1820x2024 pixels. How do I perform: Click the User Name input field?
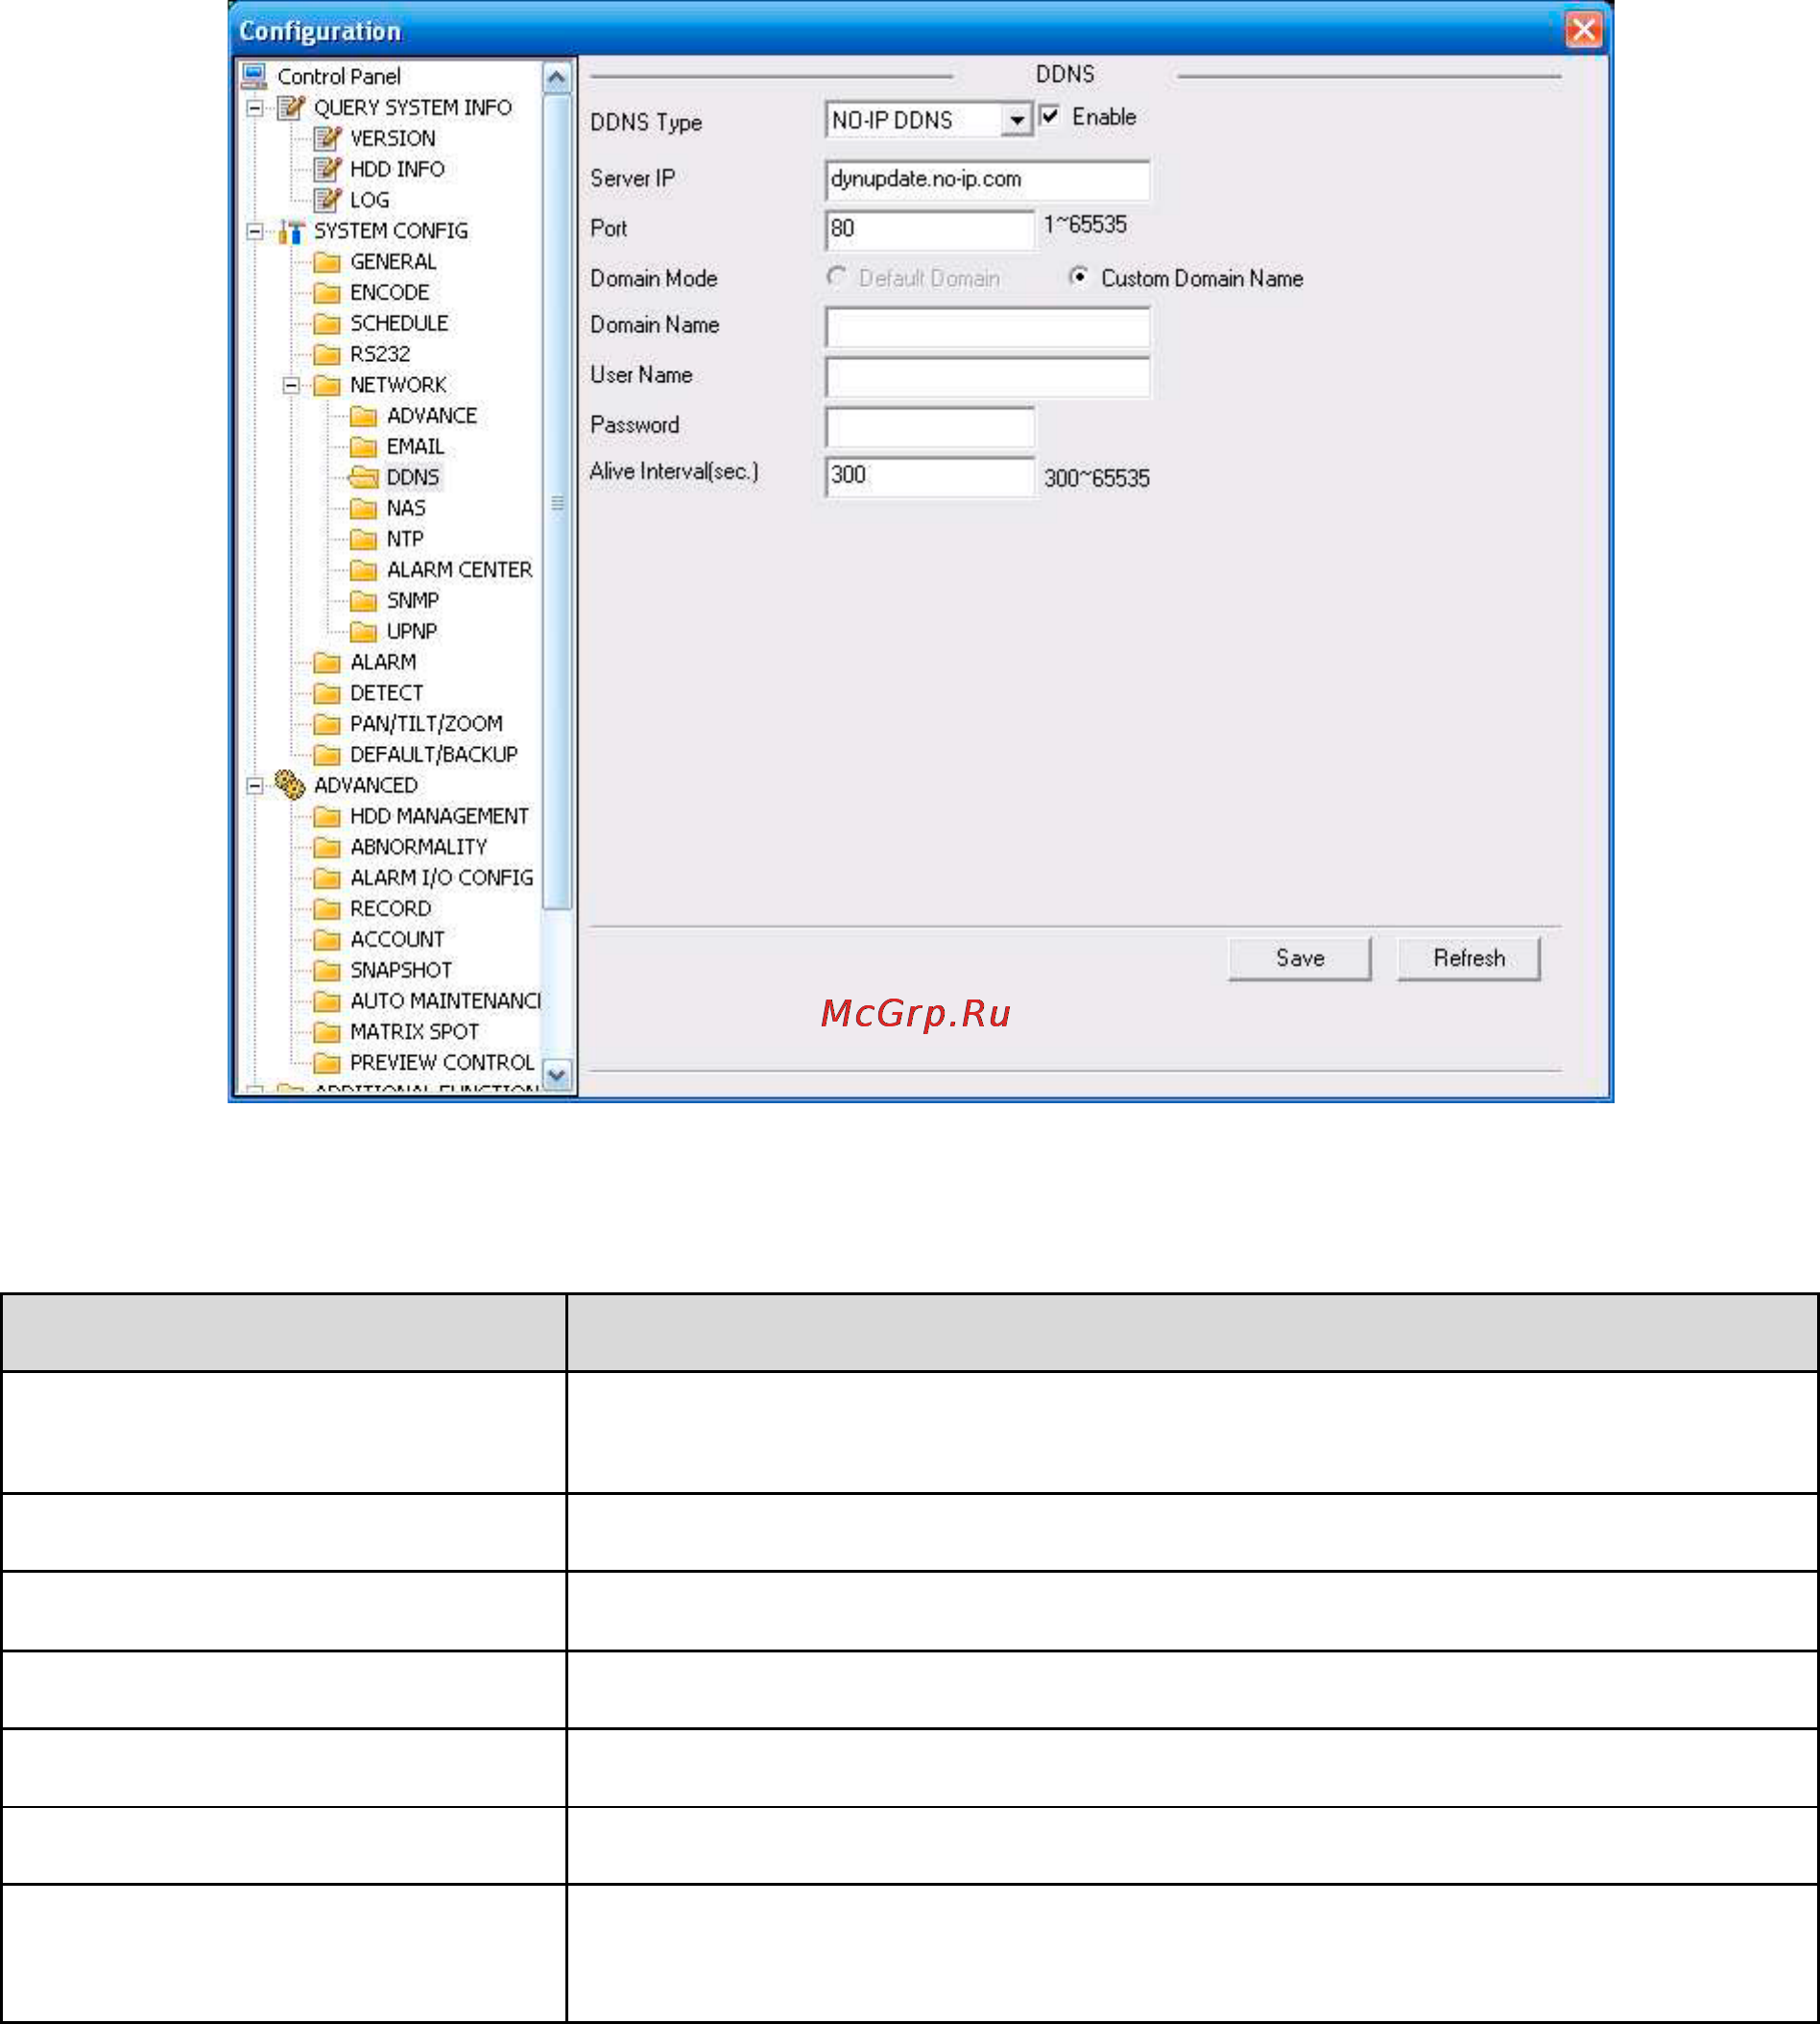pos(988,377)
